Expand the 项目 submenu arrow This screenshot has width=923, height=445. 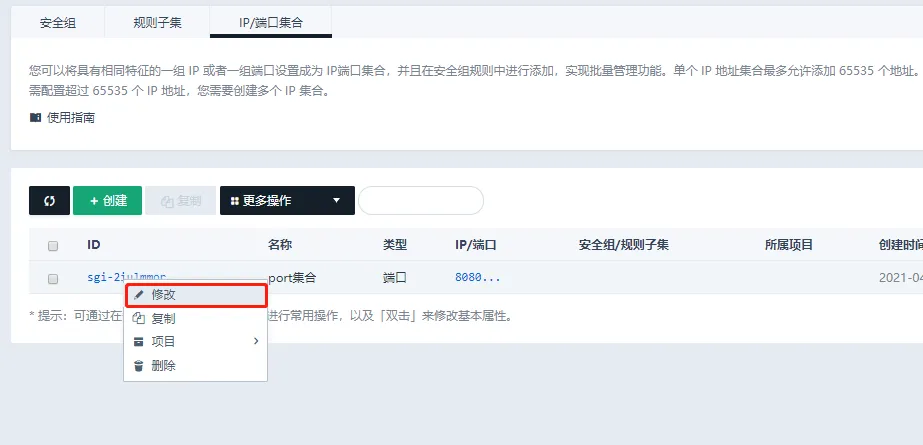tap(255, 342)
